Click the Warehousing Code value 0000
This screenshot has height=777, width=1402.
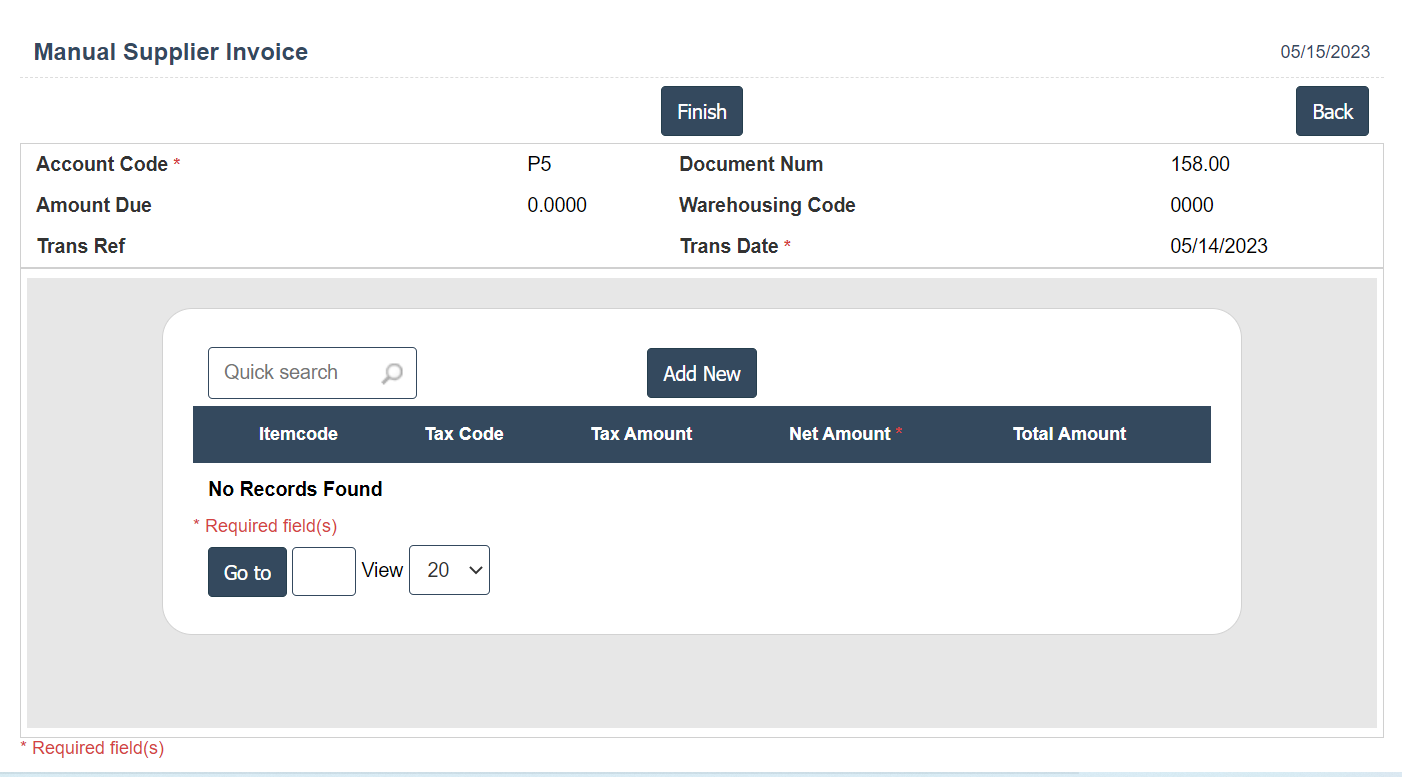click(1192, 205)
